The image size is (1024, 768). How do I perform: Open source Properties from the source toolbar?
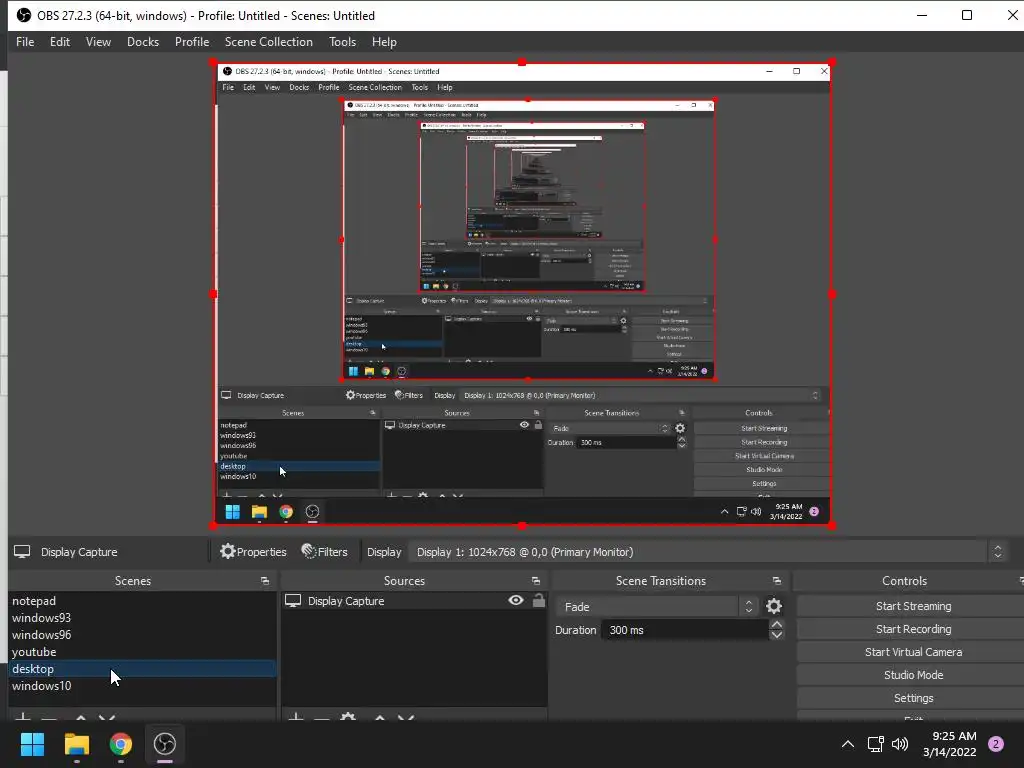[253, 552]
